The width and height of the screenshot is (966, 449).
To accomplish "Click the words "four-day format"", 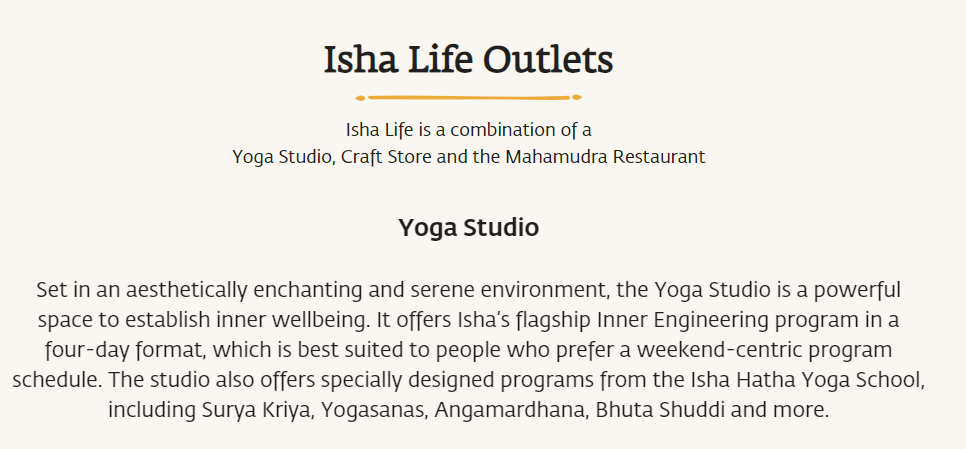I will pos(110,351).
